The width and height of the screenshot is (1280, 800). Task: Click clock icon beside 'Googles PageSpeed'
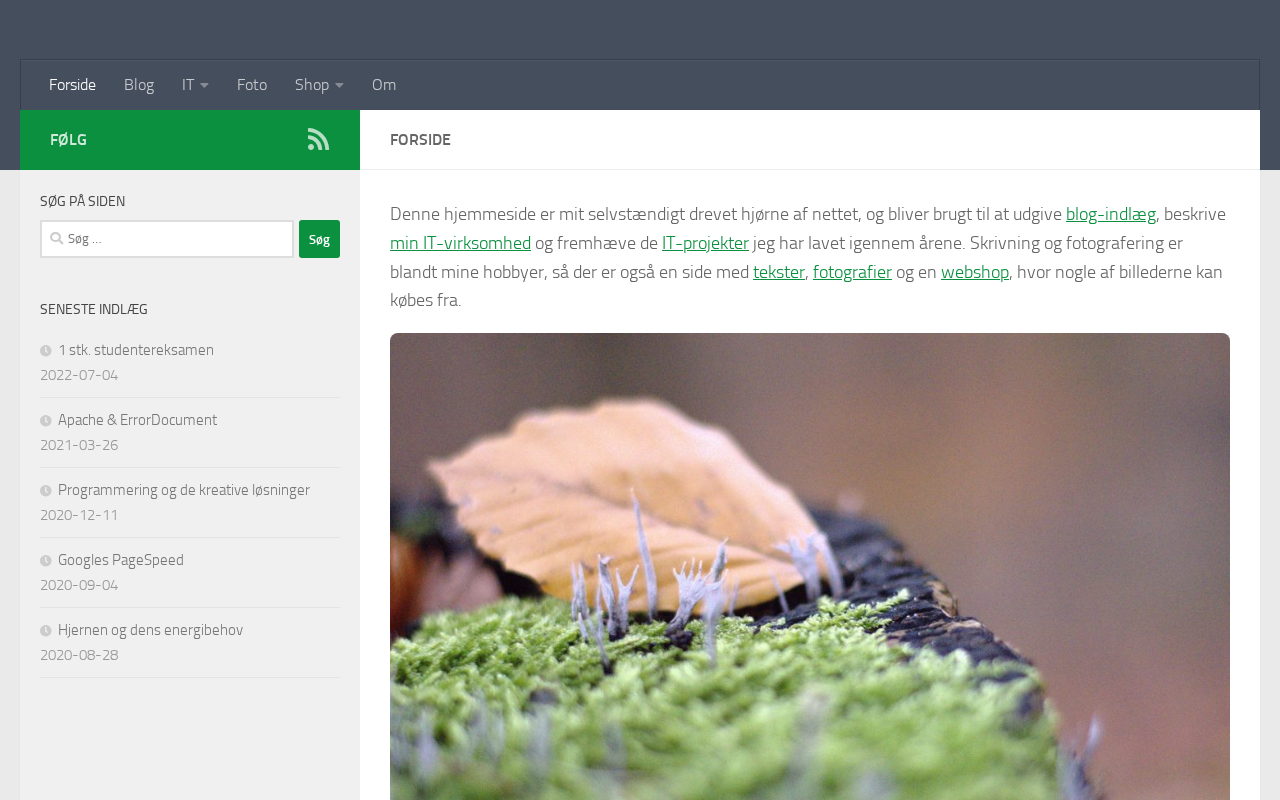pyautogui.click(x=46, y=561)
